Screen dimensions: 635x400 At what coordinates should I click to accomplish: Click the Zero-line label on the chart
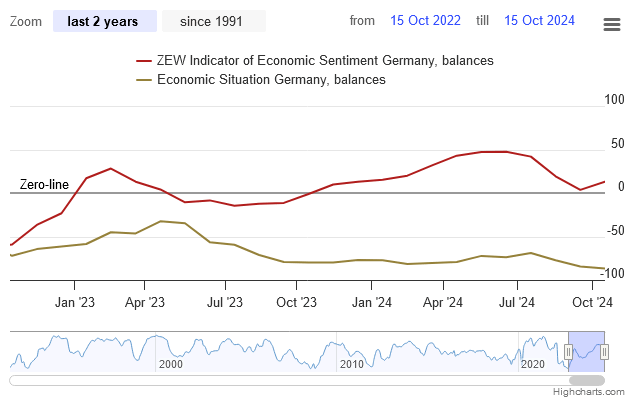[x=44, y=185]
